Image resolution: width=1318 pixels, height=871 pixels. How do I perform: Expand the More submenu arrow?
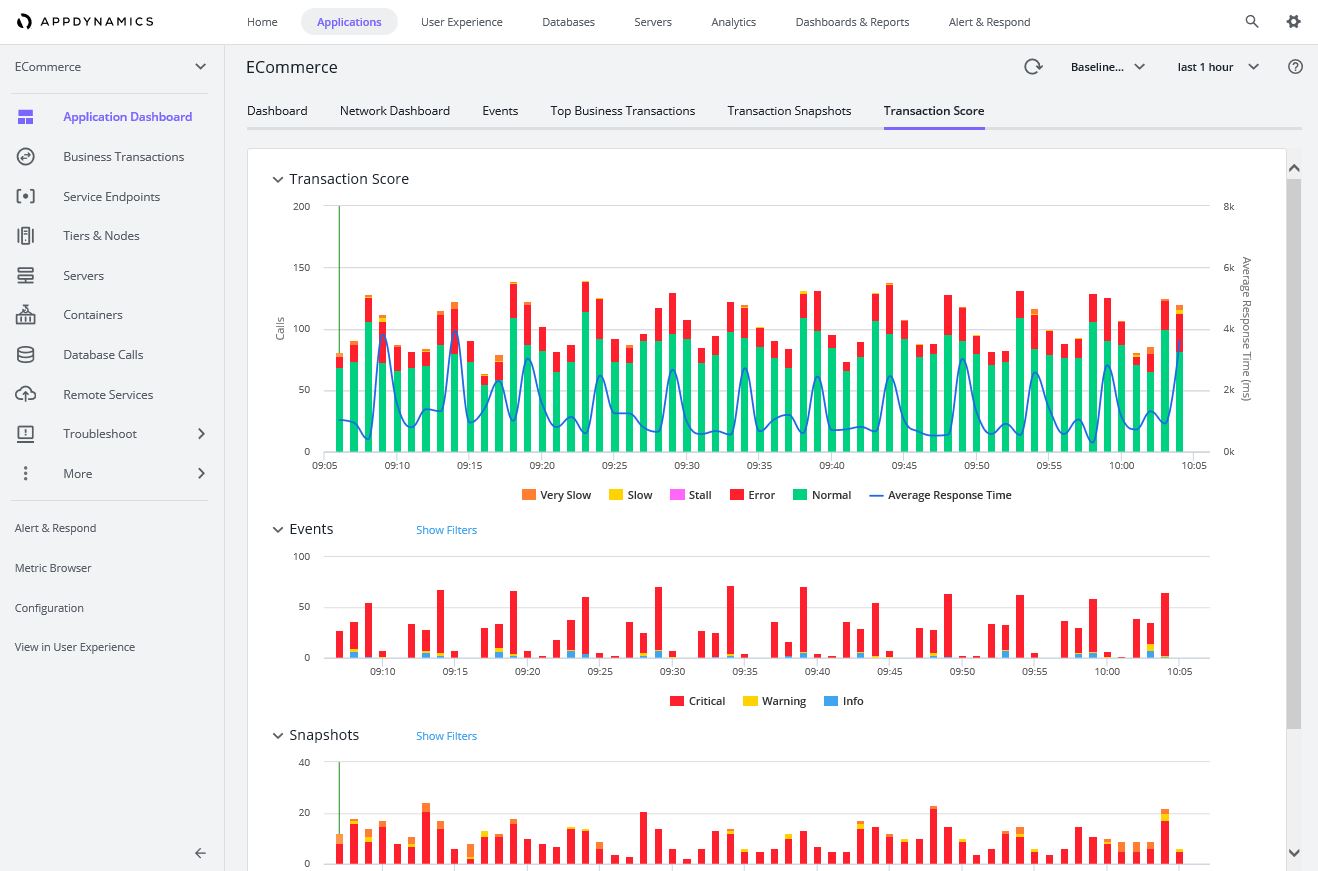click(201, 474)
